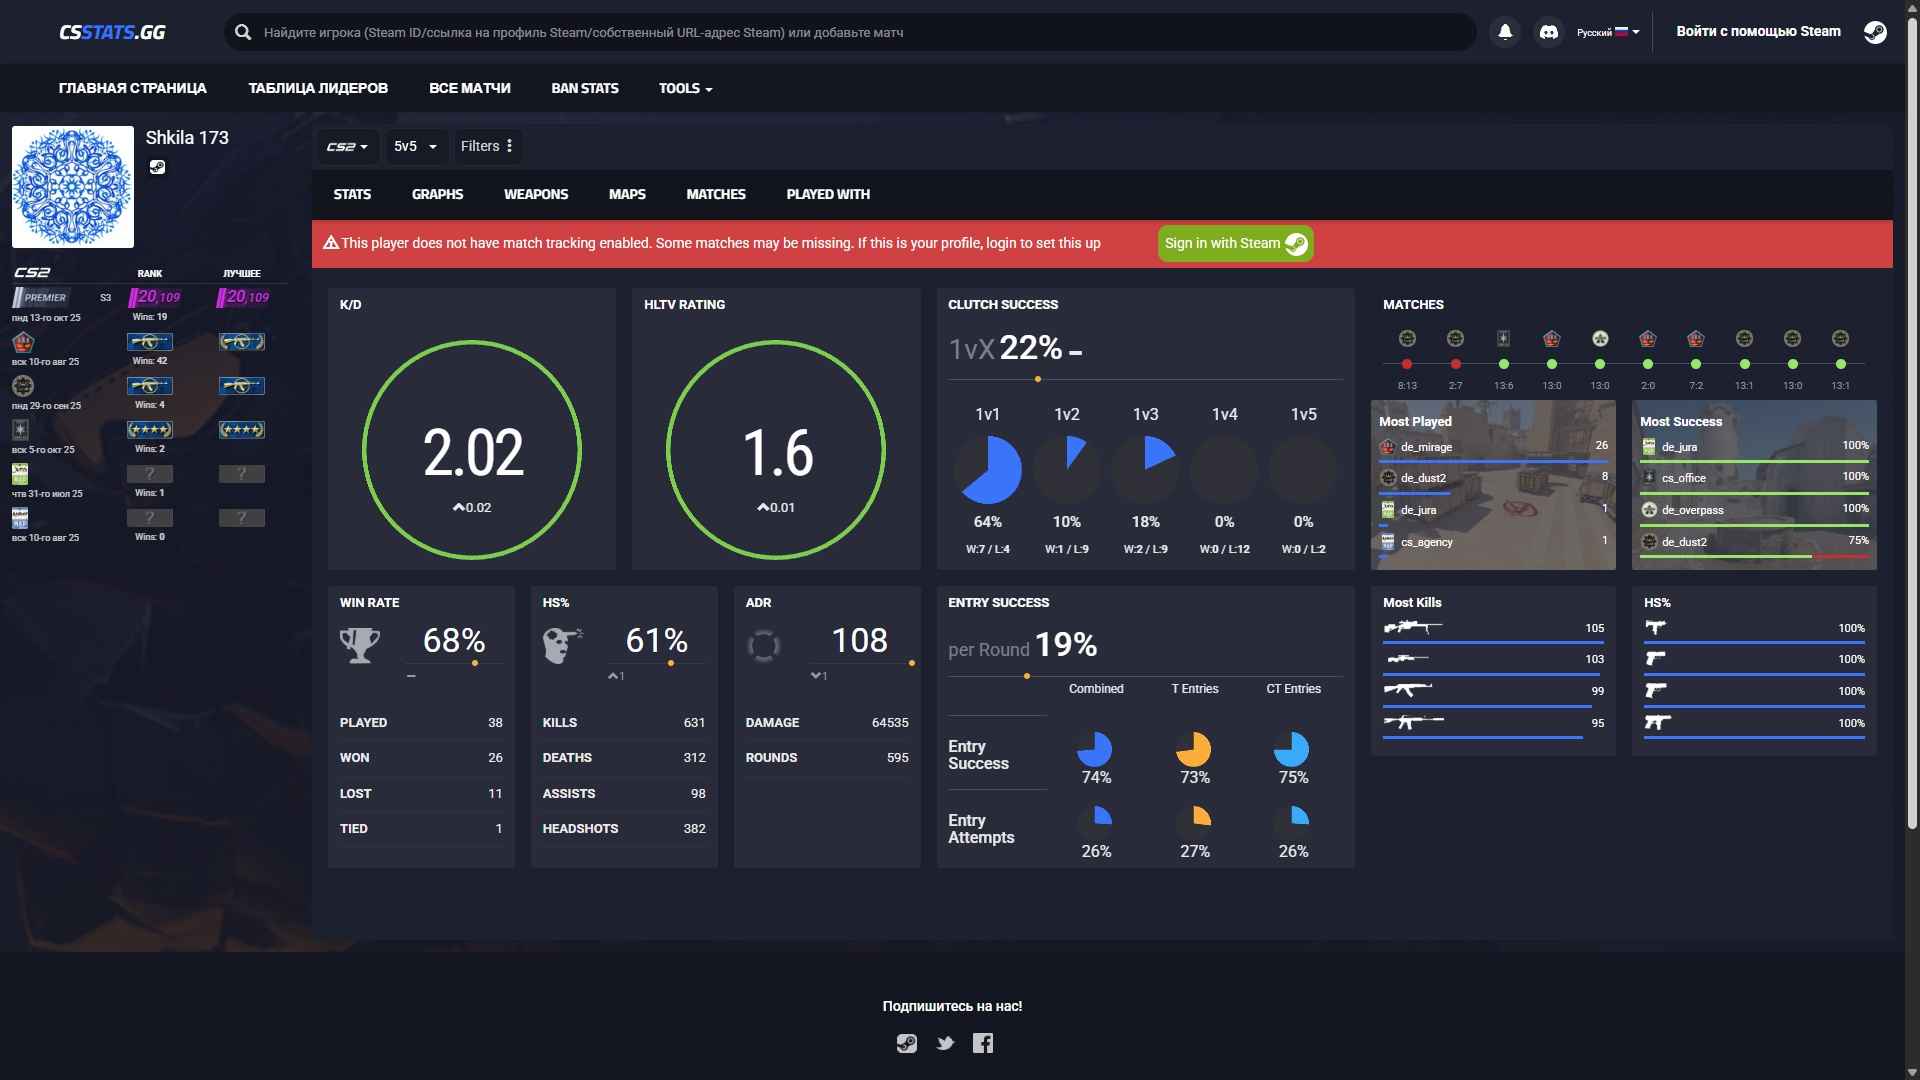
Task: Select the de_mirage map icon in Most Played
Action: click(1388, 447)
